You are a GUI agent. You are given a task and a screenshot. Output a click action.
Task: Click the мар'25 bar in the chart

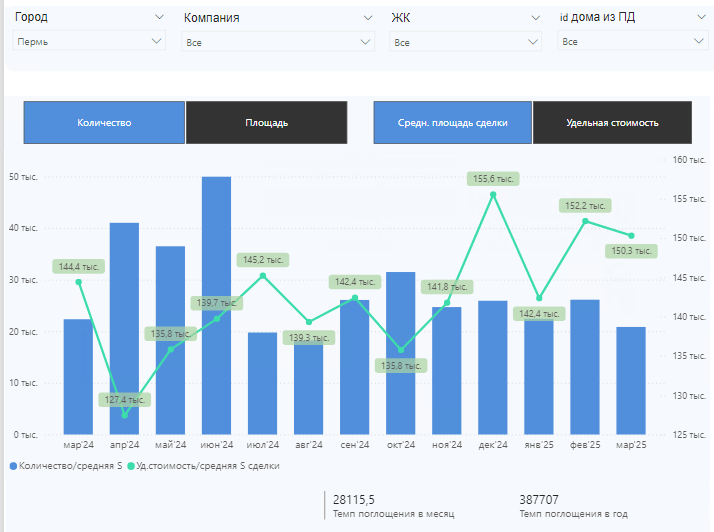coord(631,381)
